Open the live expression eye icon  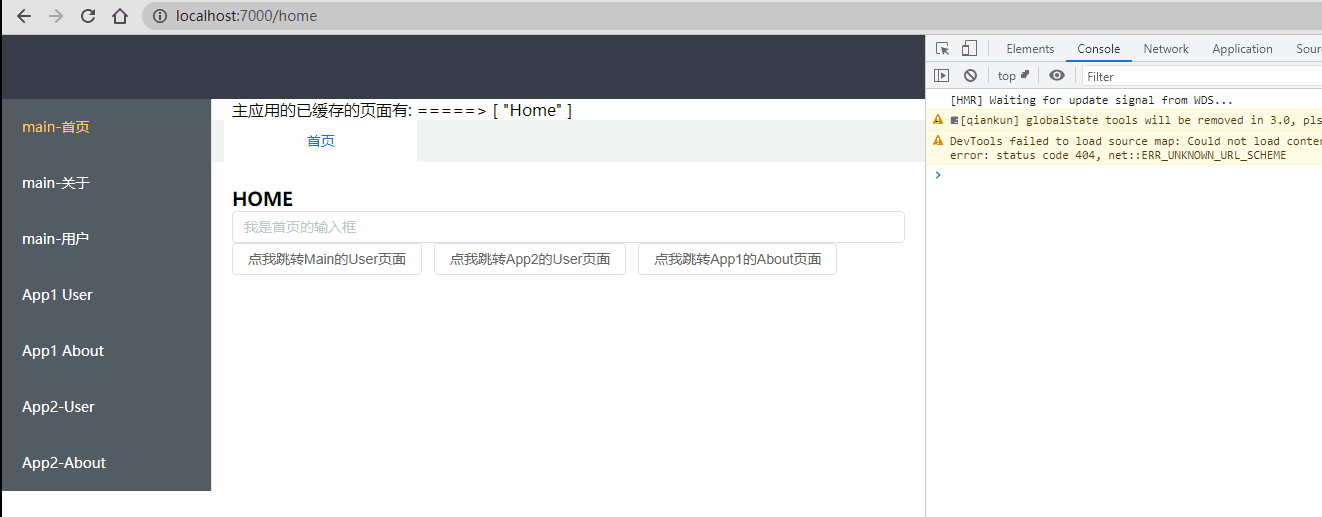tap(1057, 75)
